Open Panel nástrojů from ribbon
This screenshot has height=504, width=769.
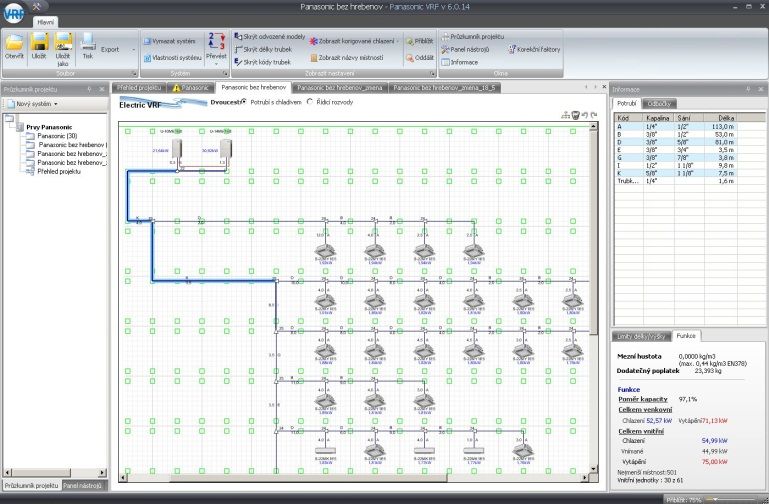[465, 49]
